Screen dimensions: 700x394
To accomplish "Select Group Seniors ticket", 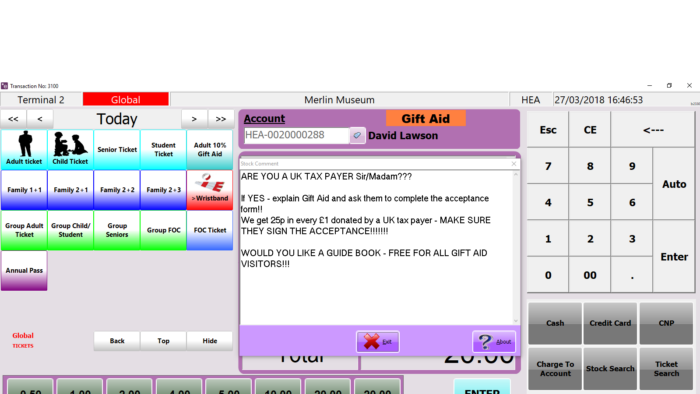I will tap(117, 230).
